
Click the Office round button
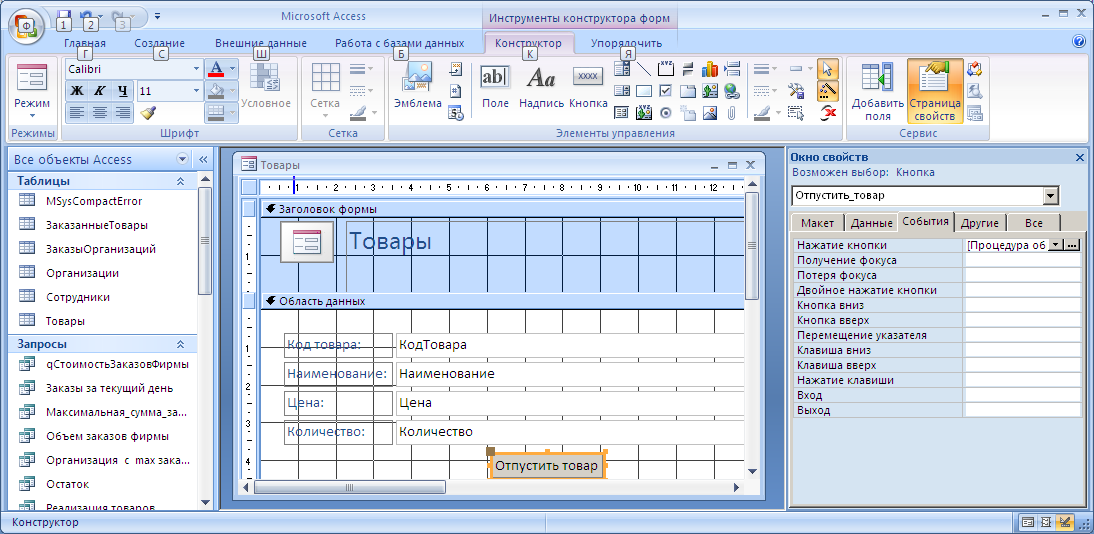pos(27,26)
